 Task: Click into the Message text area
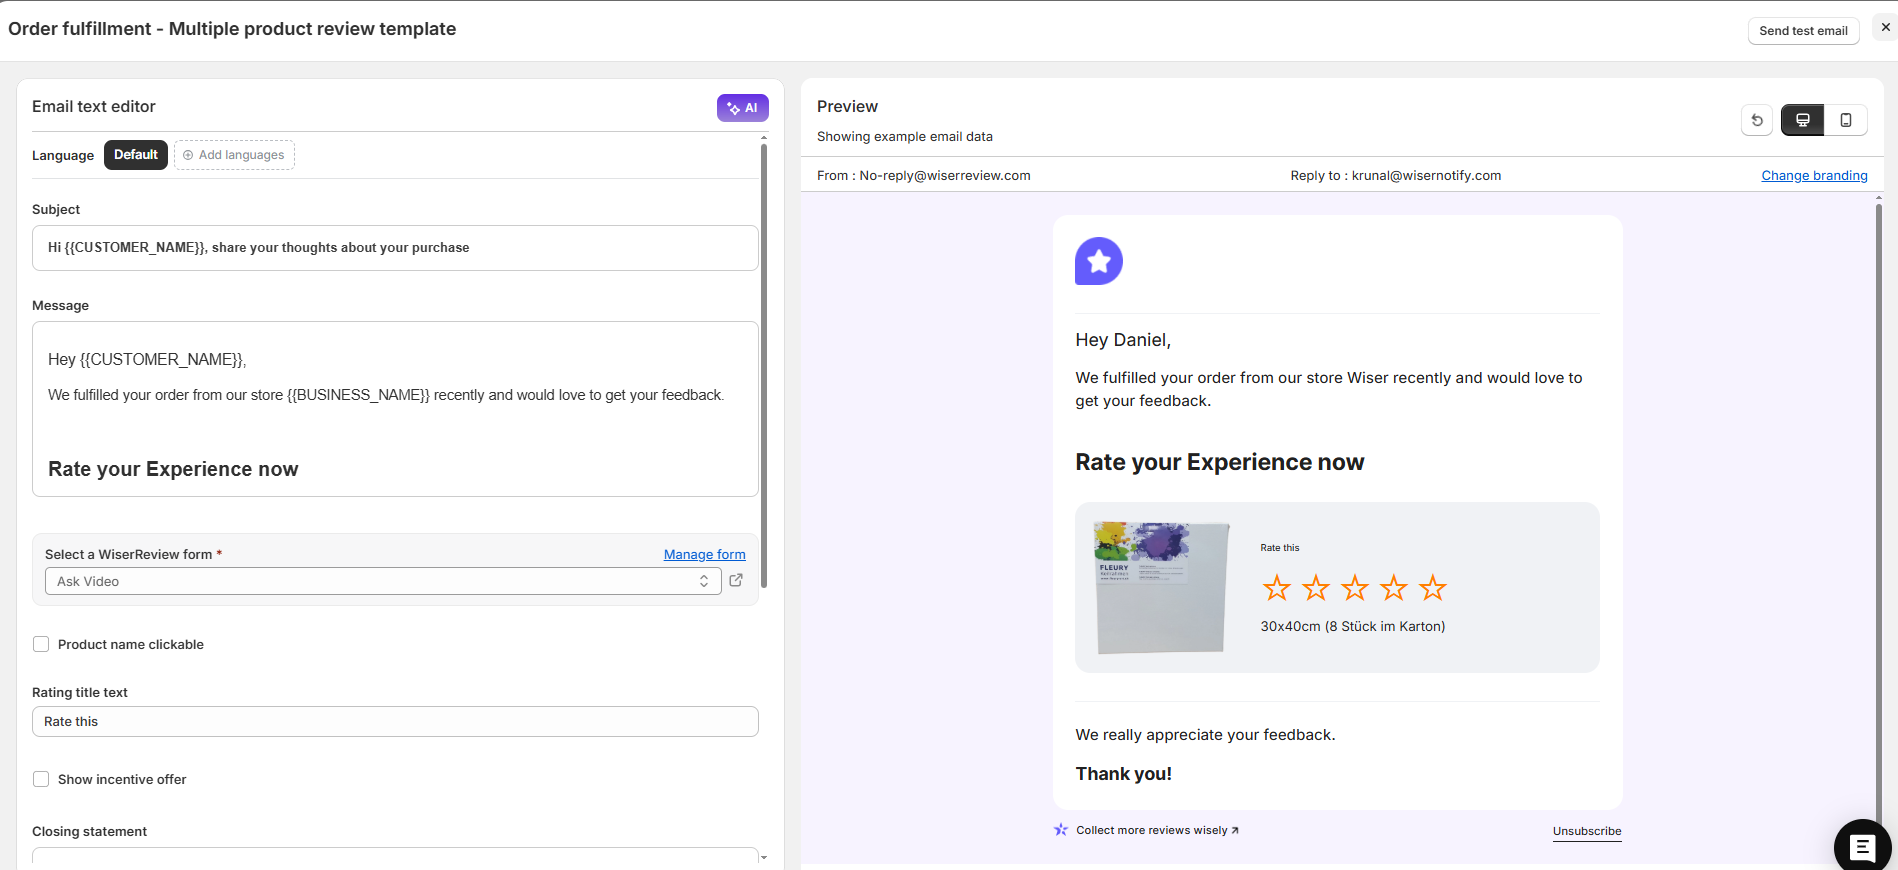395,409
